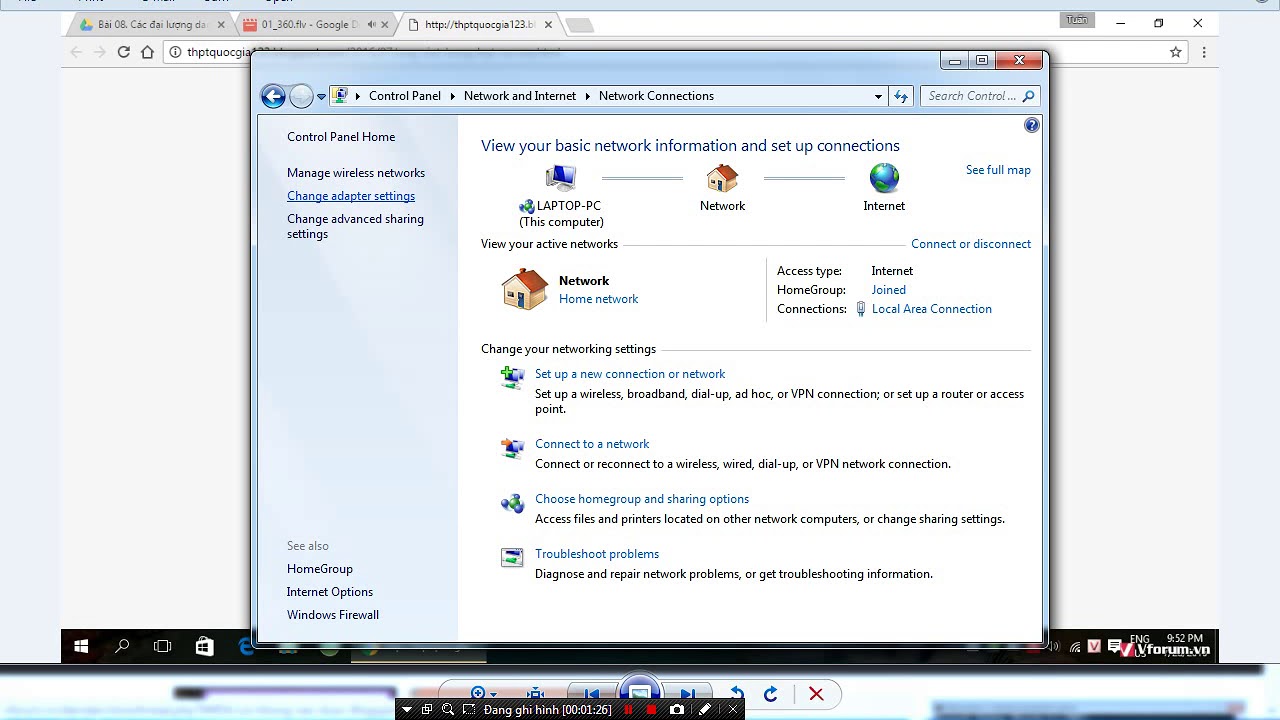Bookmark page with Chrome star icon
This screenshot has width=1280, height=720.
point(1176,52)
